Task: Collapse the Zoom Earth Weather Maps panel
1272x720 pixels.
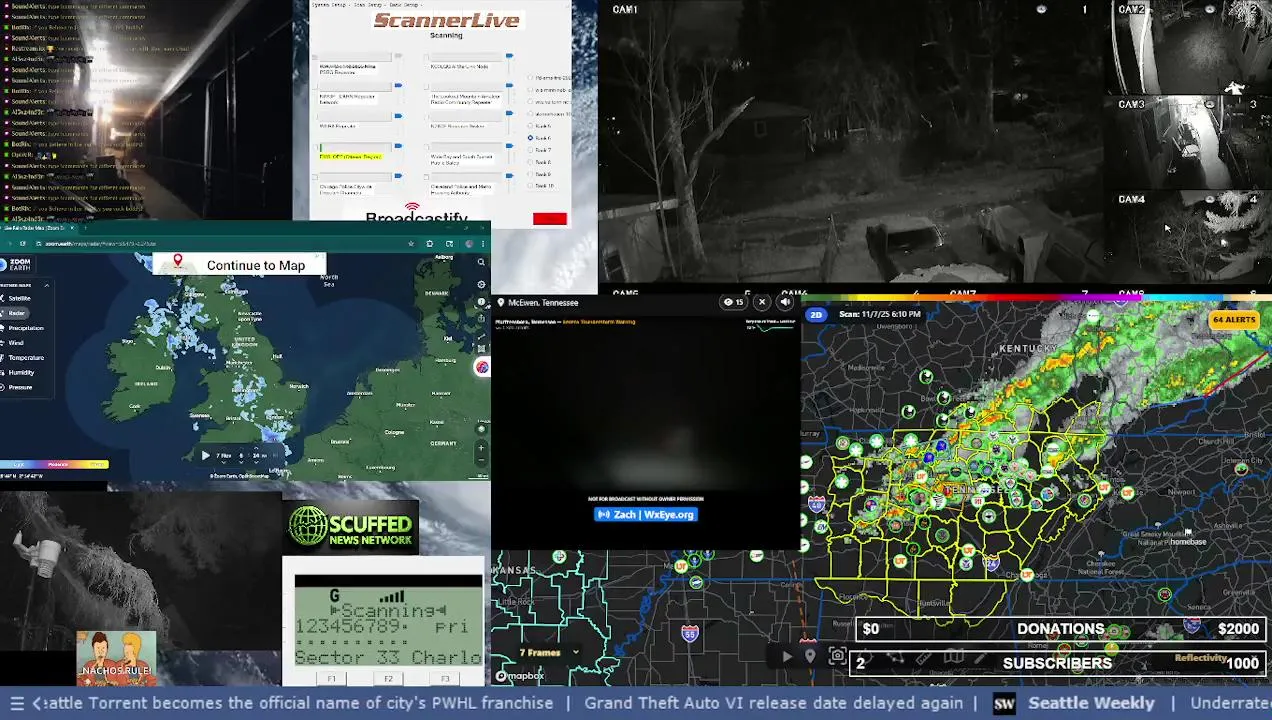Action: tap(47, 286)
